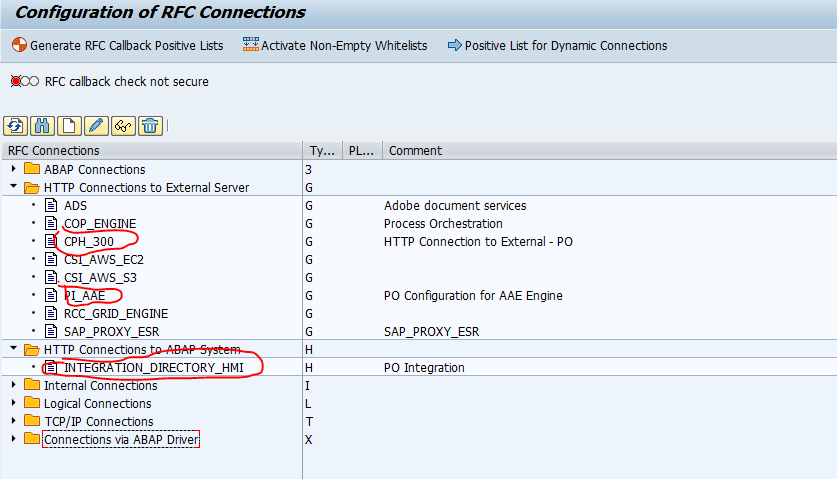837x479 pixels.
Task: Click the Logical Connections folder icon
Action: coord(32,403)
